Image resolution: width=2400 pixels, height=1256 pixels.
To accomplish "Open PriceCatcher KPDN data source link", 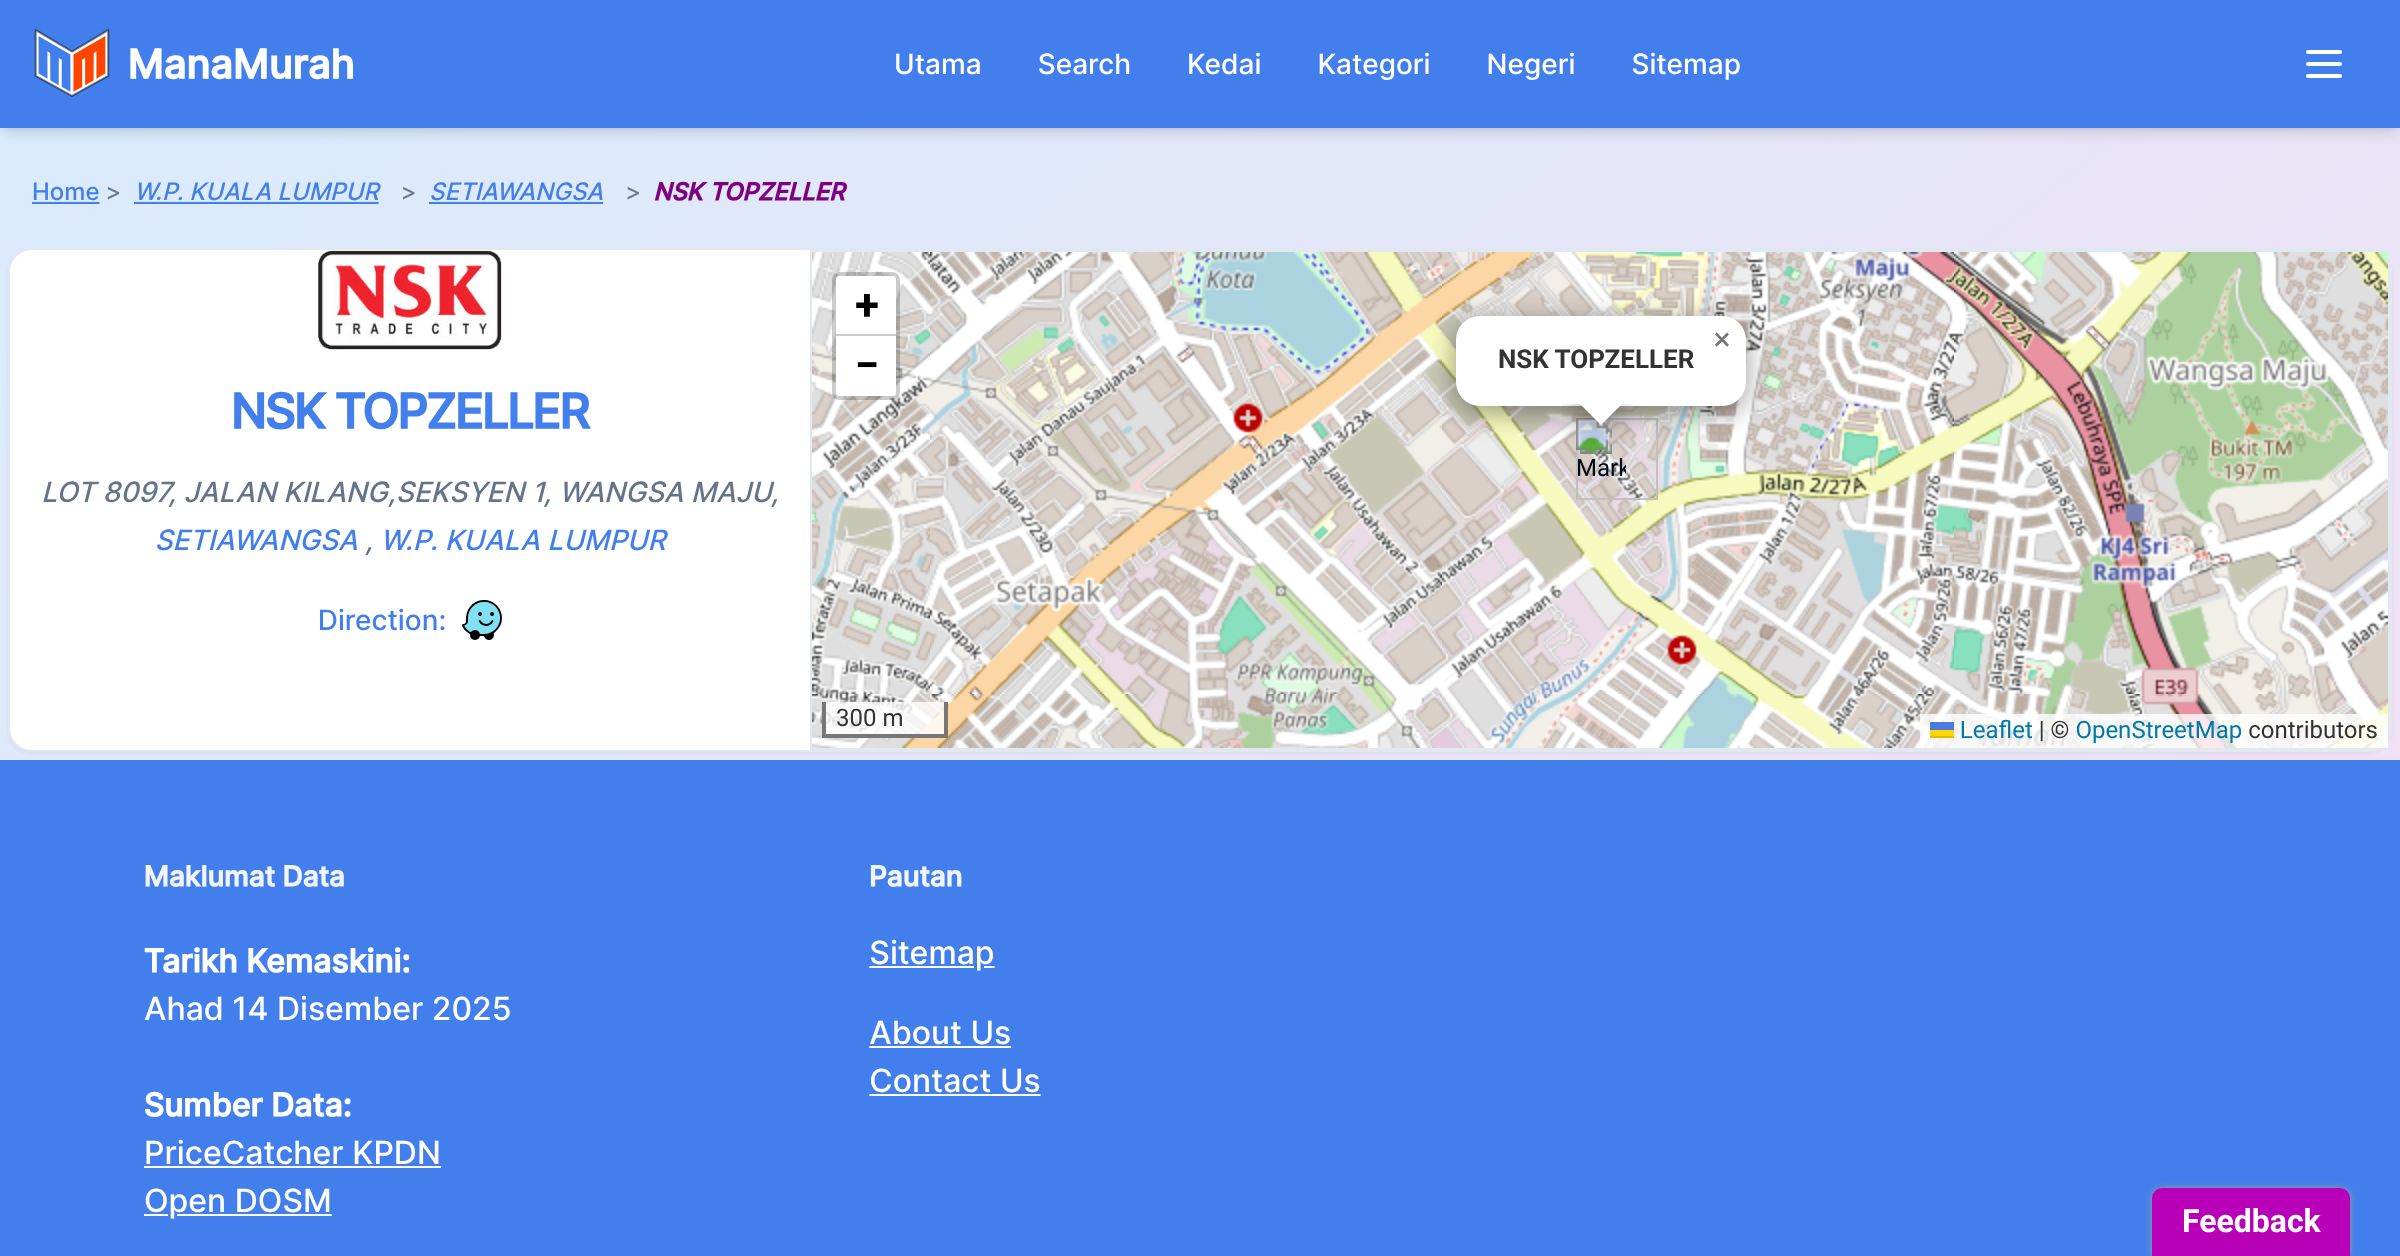I will click(292, 1152).
